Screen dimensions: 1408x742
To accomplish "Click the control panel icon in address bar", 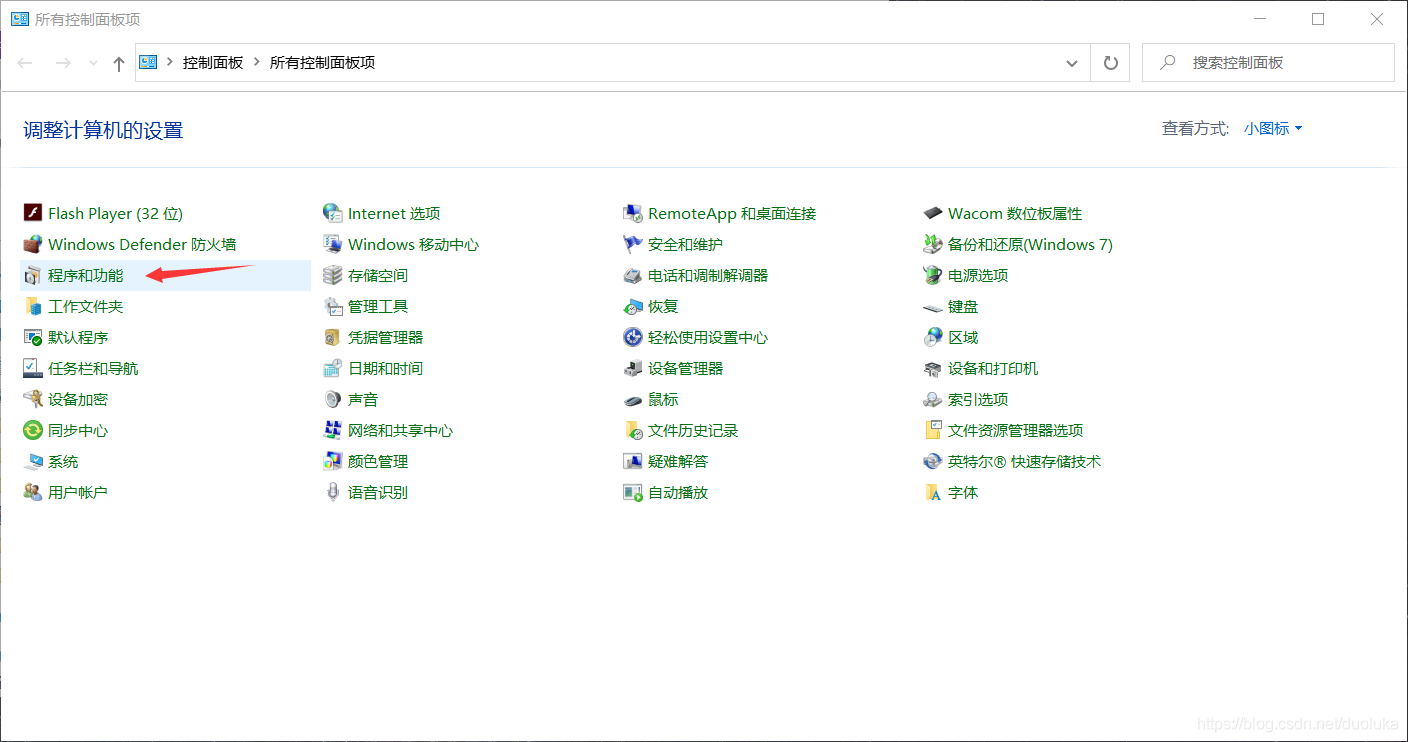I will pos(149,62).
